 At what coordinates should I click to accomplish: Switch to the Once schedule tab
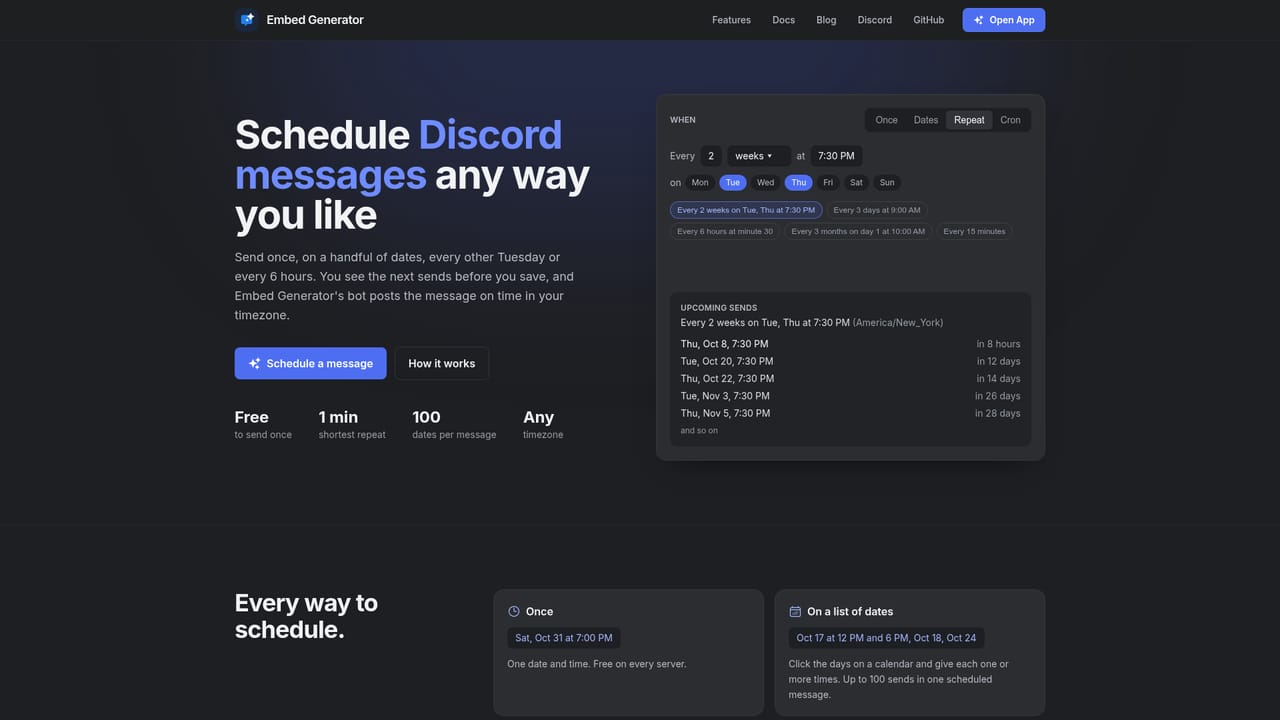pos(887,120)
